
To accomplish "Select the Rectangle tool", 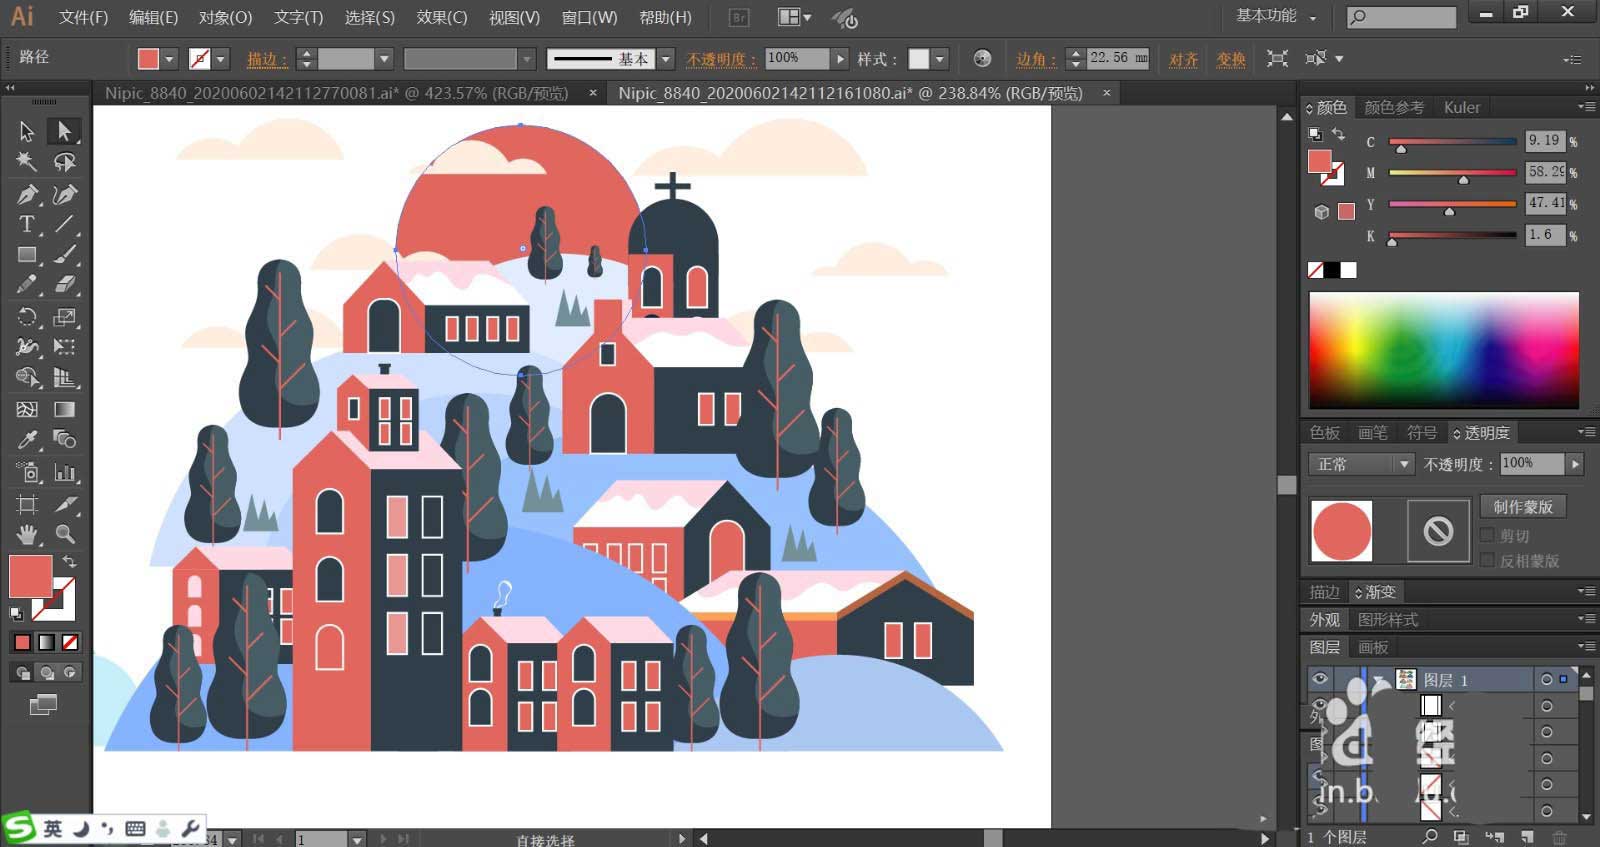I will pyautogui.click(x=27, y=255).
